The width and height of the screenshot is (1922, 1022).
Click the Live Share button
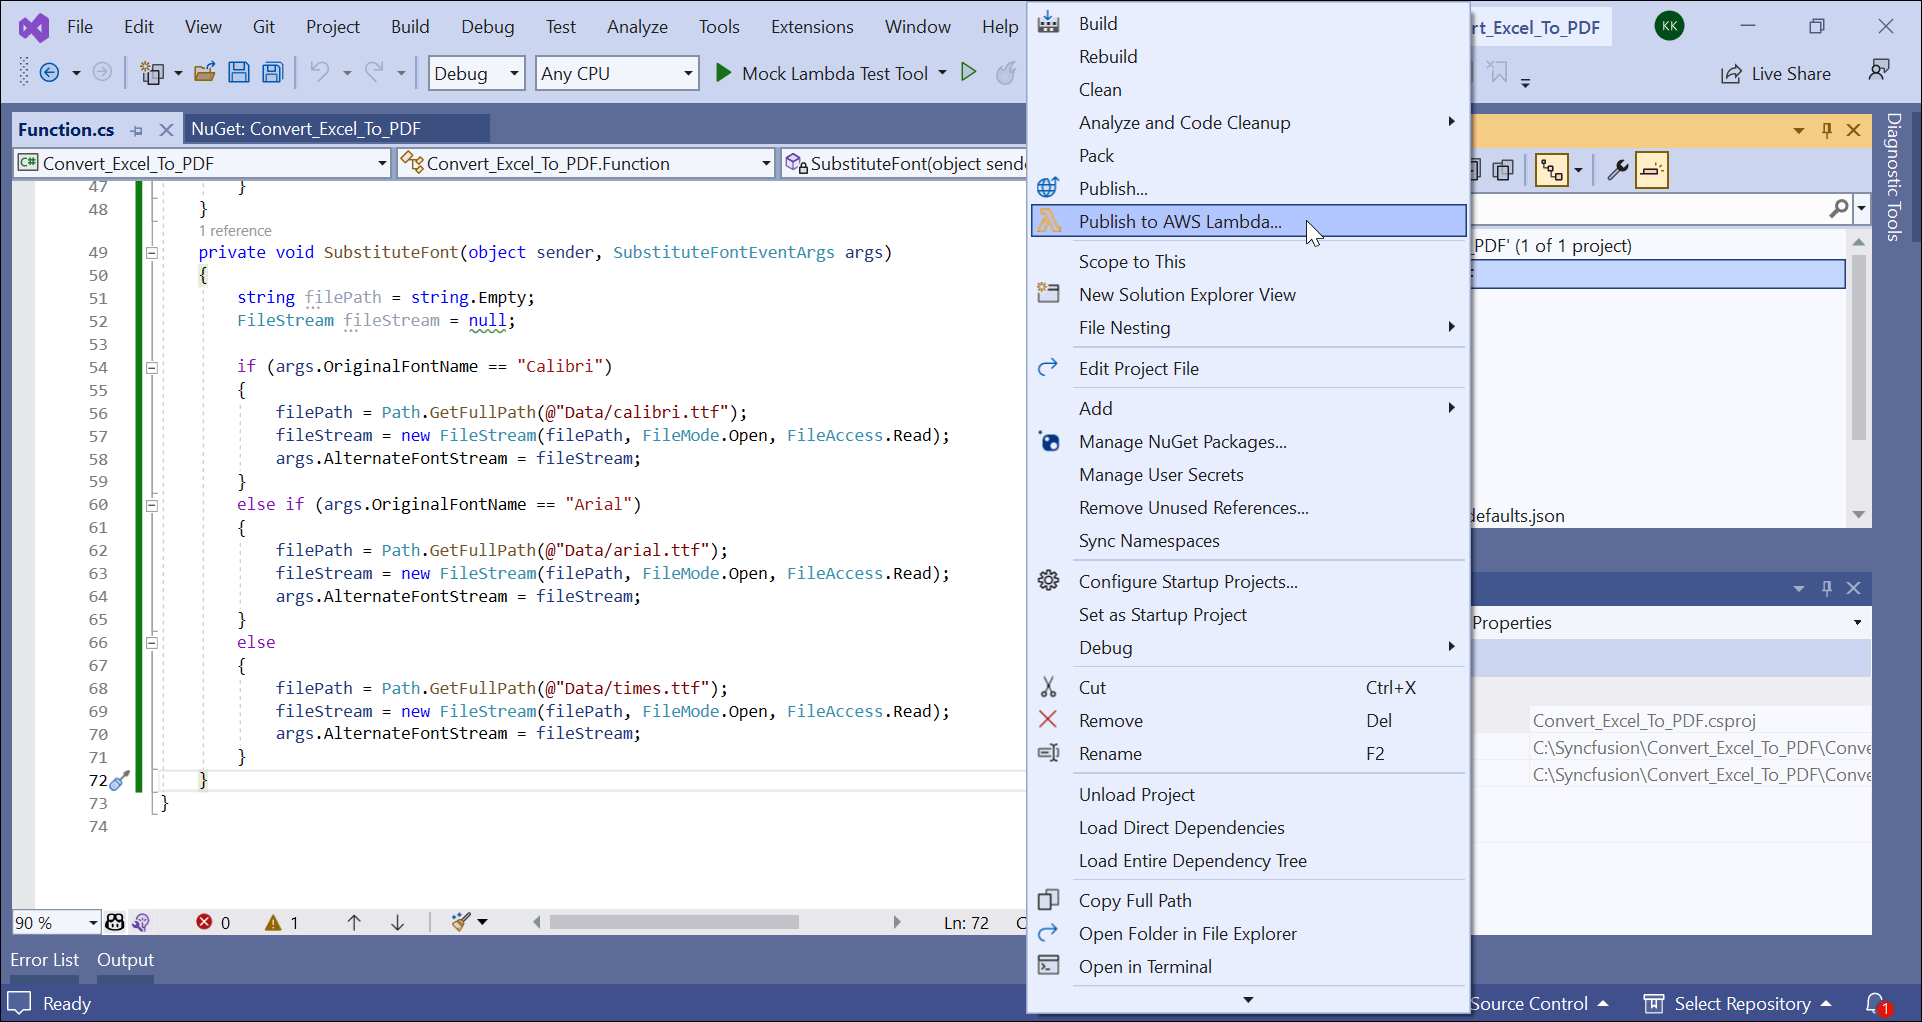(1776, 74)
